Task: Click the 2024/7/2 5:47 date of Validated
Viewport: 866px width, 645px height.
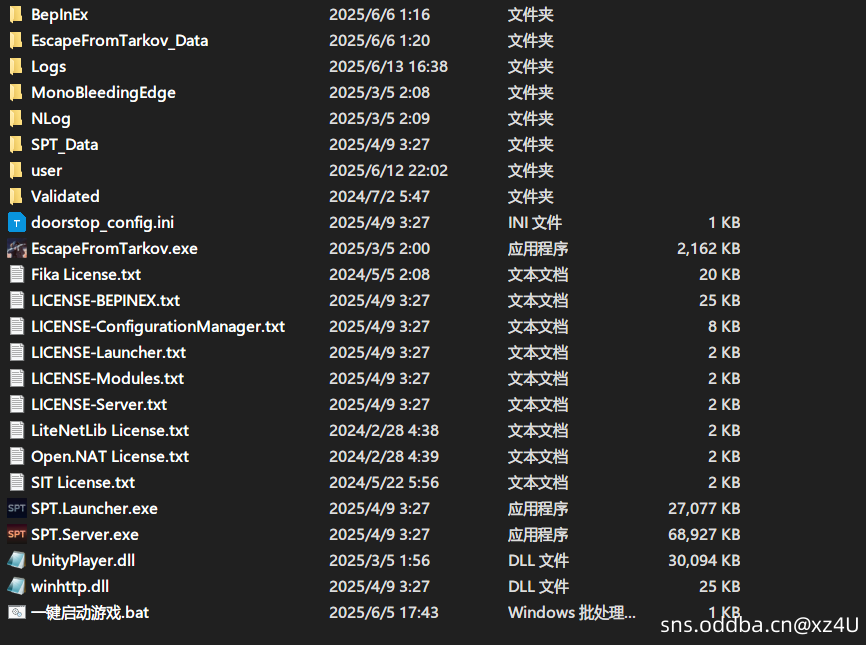Action: click(x=379, y=196)
